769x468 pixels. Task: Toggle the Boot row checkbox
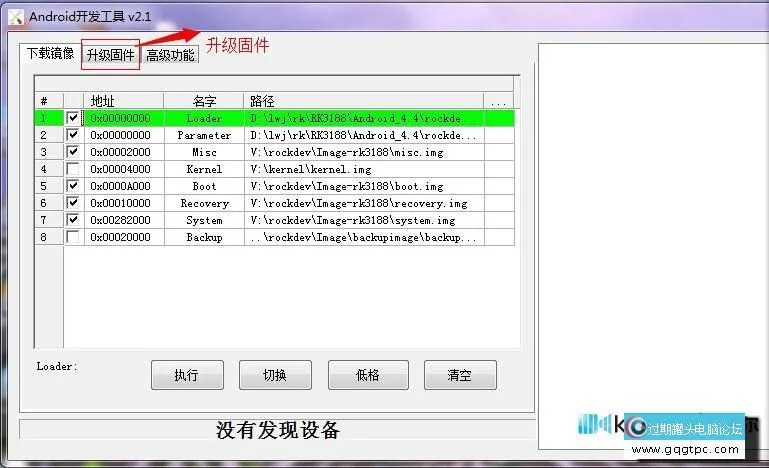click(x=73, y=186)
